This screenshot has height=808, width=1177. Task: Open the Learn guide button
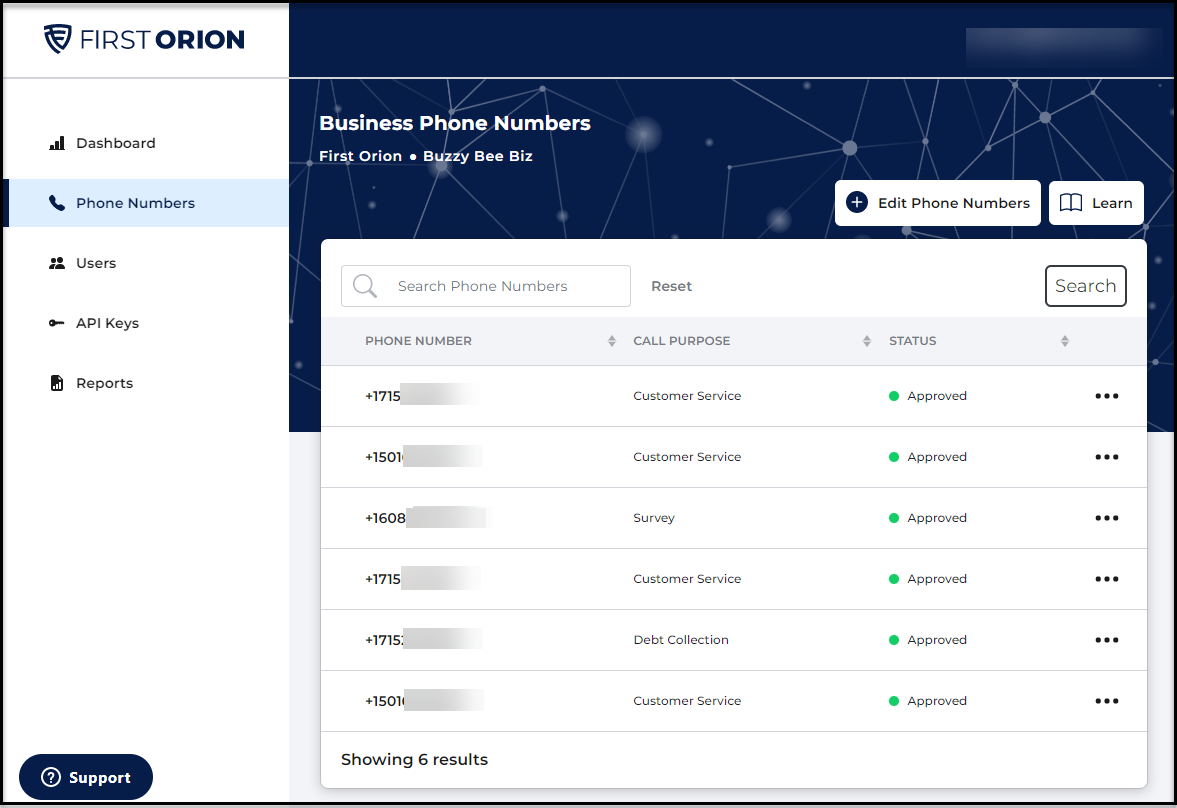pyautogui.click(x=1096, y=203)
